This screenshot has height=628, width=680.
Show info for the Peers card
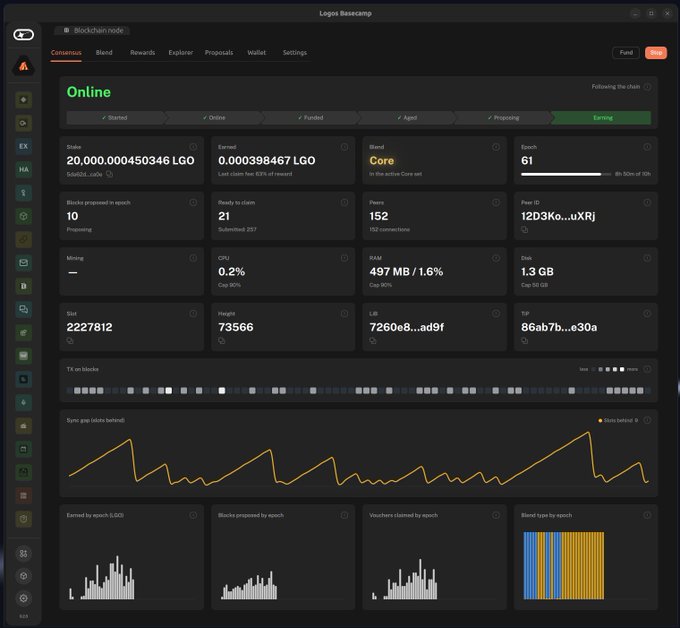(x=496, y=203)
